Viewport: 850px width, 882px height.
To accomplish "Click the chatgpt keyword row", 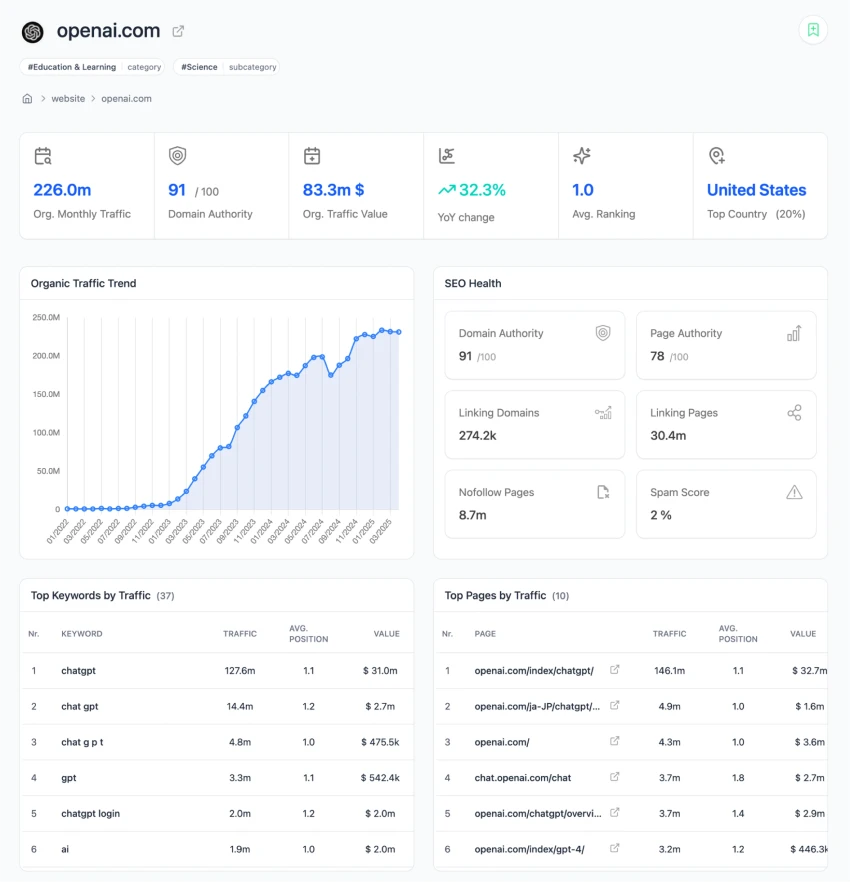I will pos(217,670).
